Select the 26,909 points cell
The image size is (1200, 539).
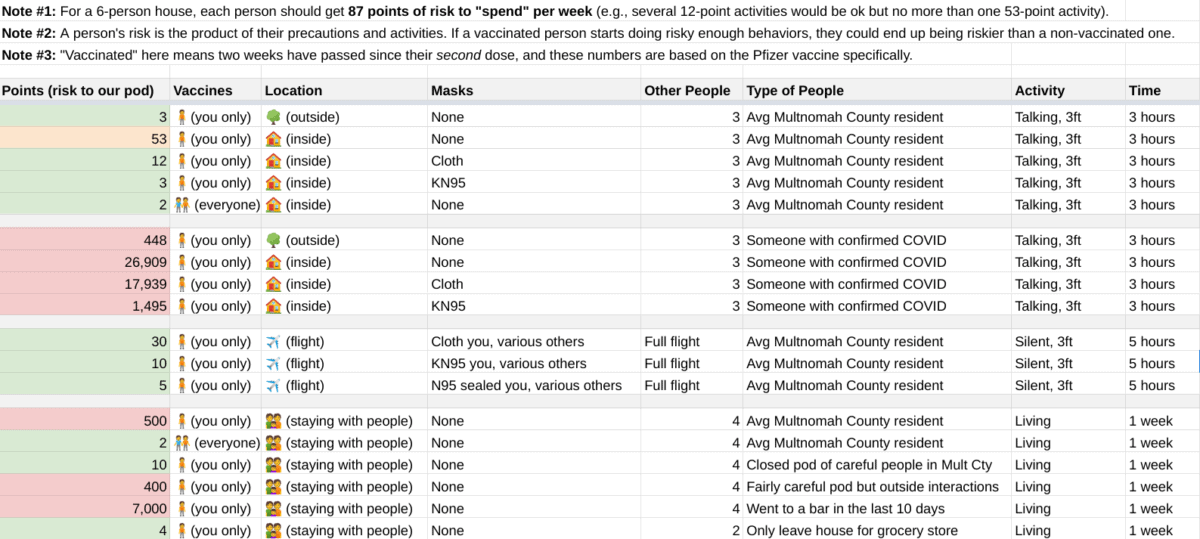click(85, 262)
